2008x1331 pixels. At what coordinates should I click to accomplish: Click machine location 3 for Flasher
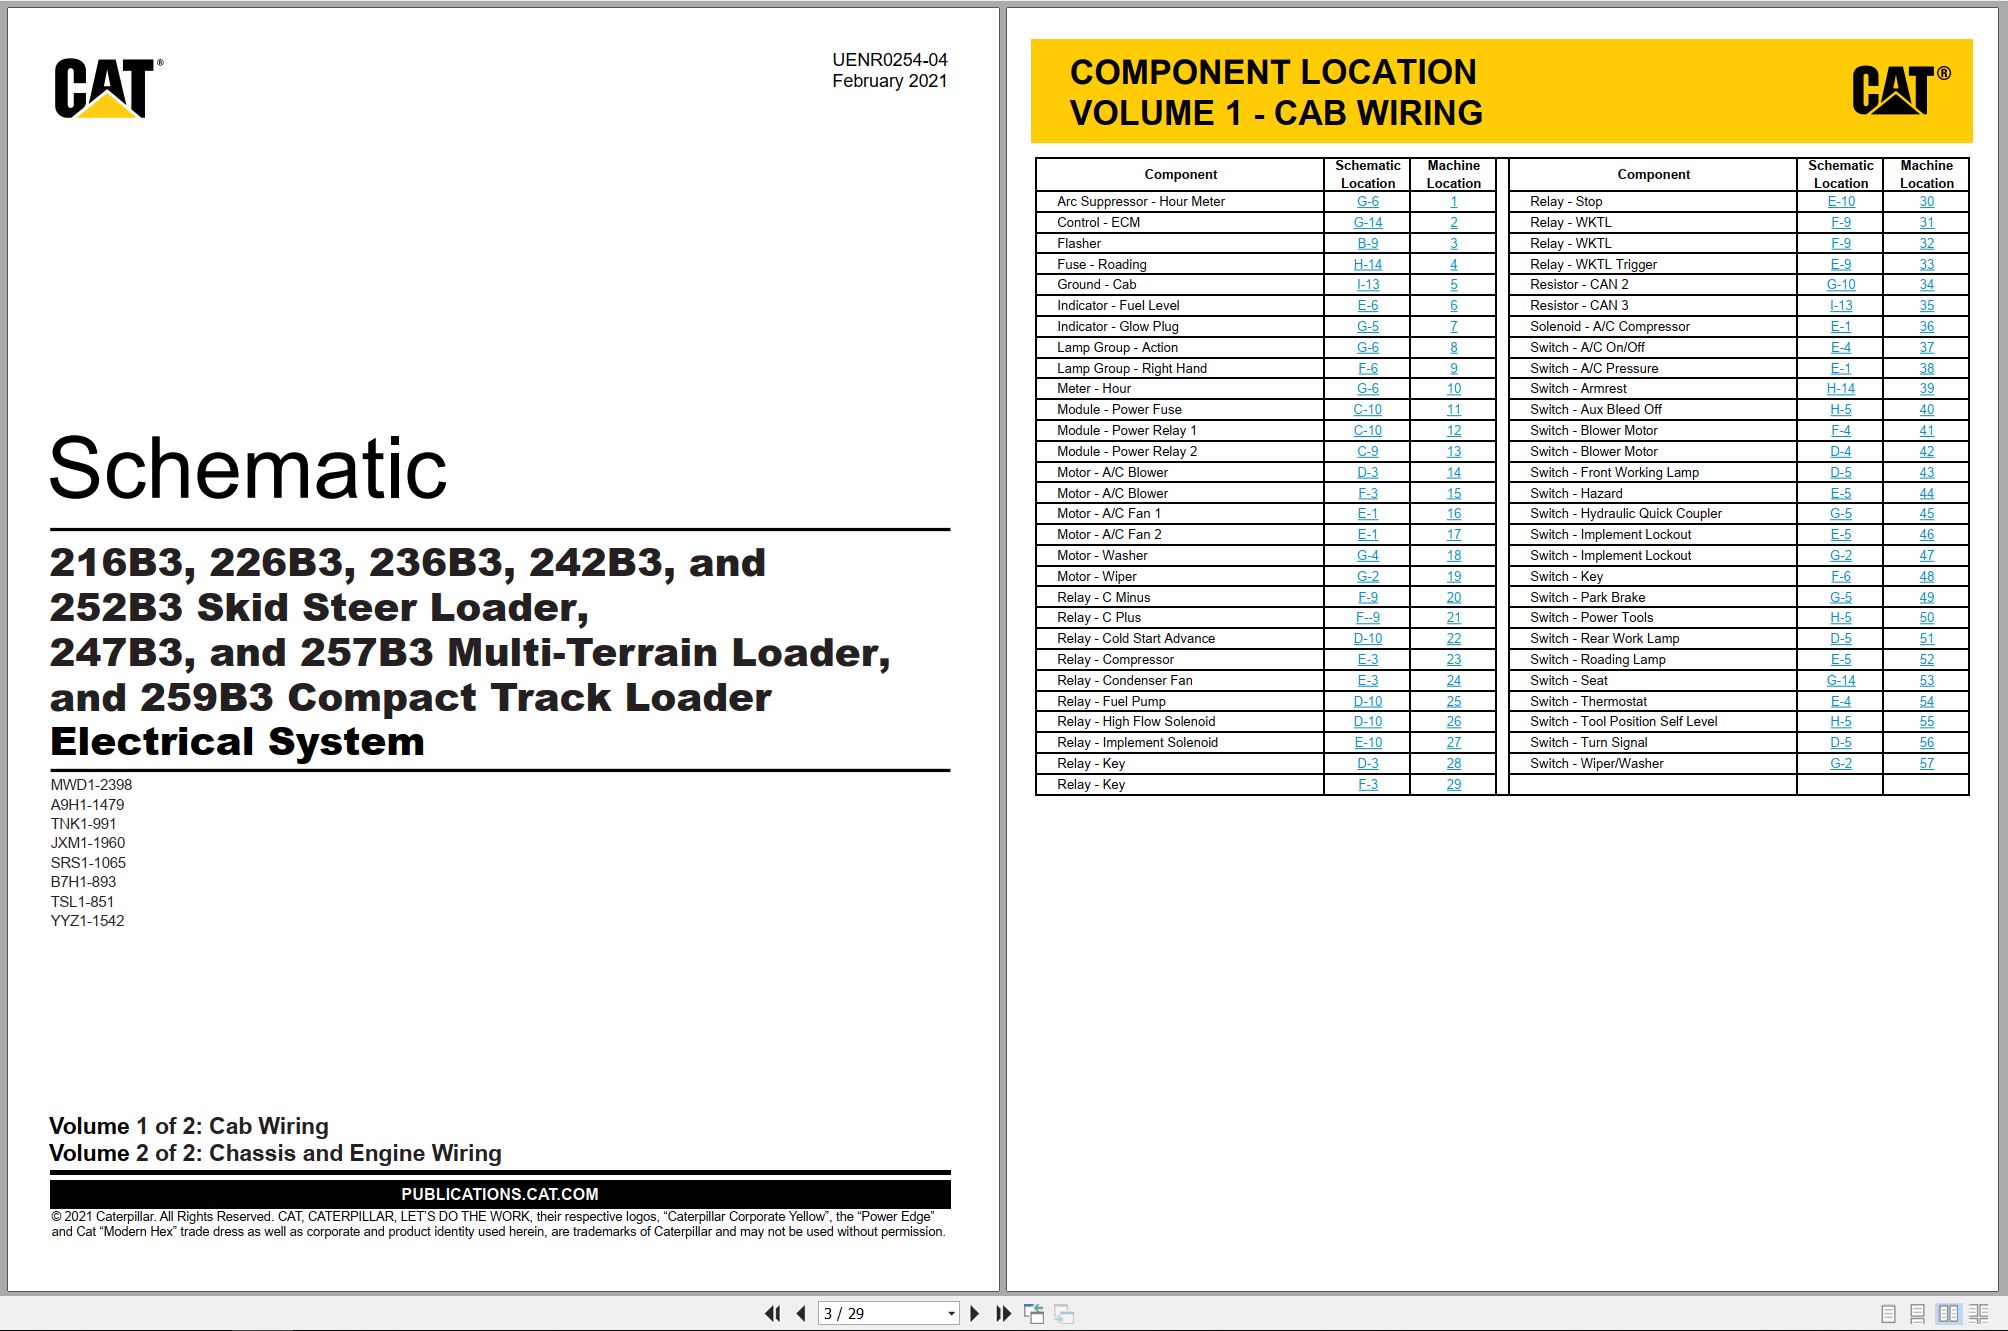1454,244
